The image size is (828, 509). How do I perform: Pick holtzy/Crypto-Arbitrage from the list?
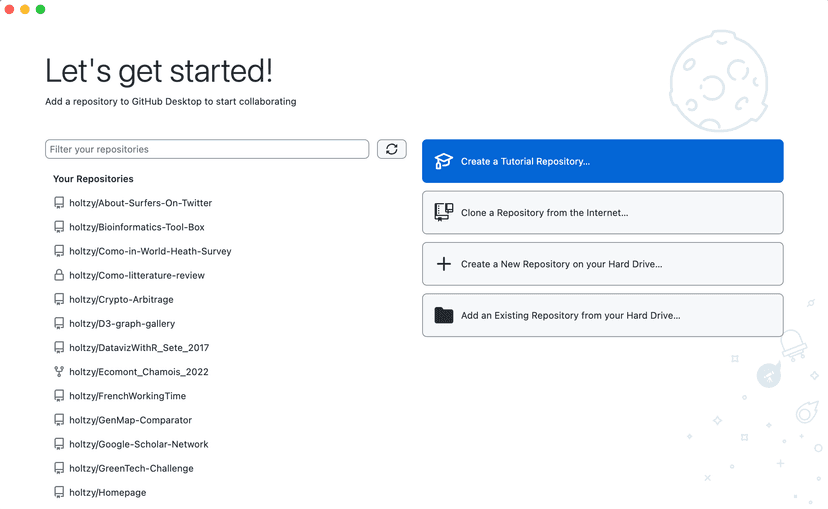(121, 299)
